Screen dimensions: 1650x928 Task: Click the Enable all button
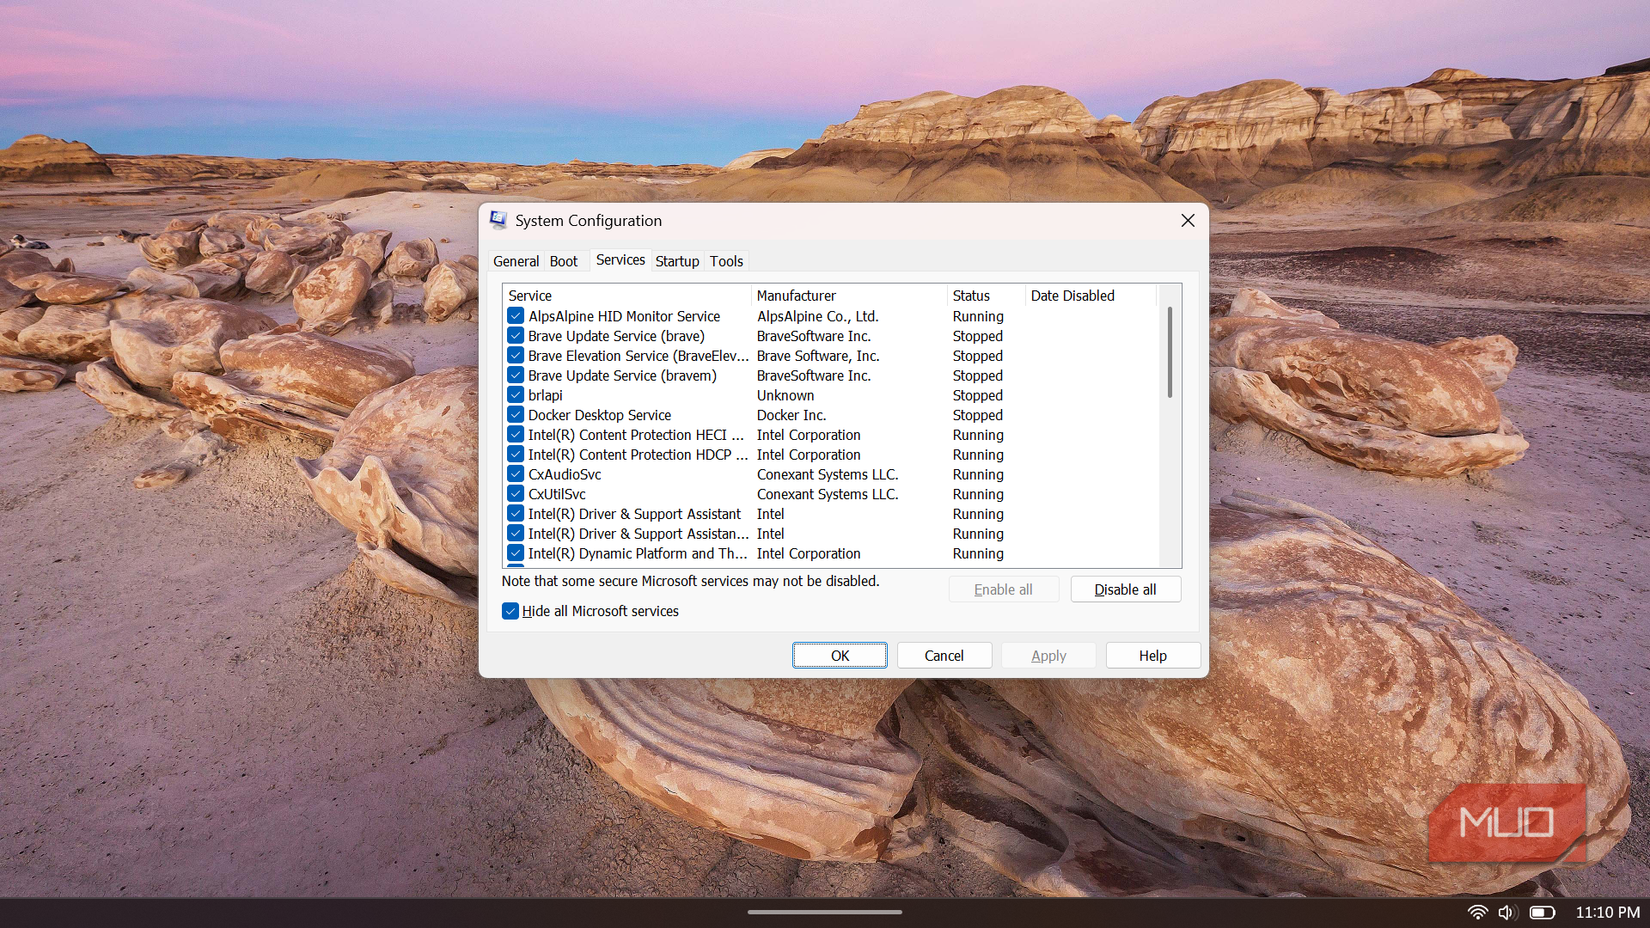point(1003,589)
